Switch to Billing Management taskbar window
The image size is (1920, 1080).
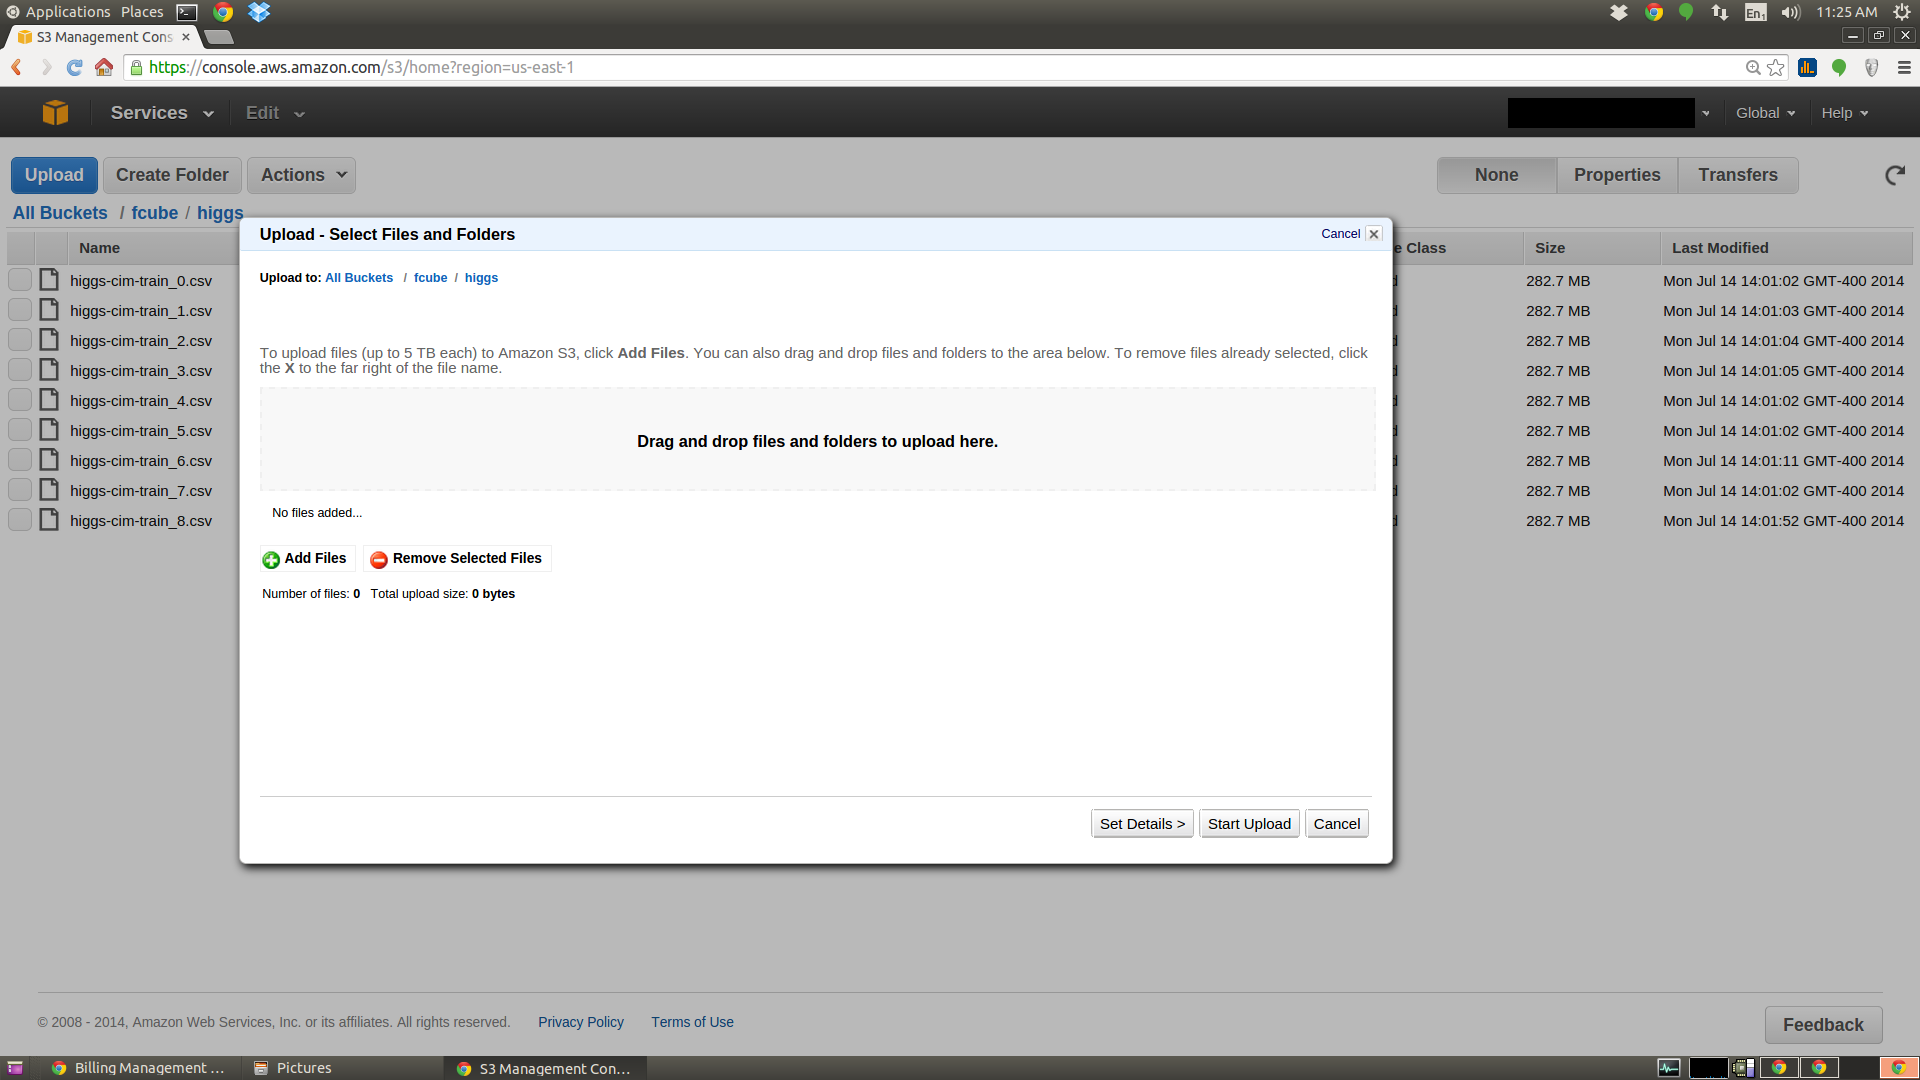(139, 1068)
